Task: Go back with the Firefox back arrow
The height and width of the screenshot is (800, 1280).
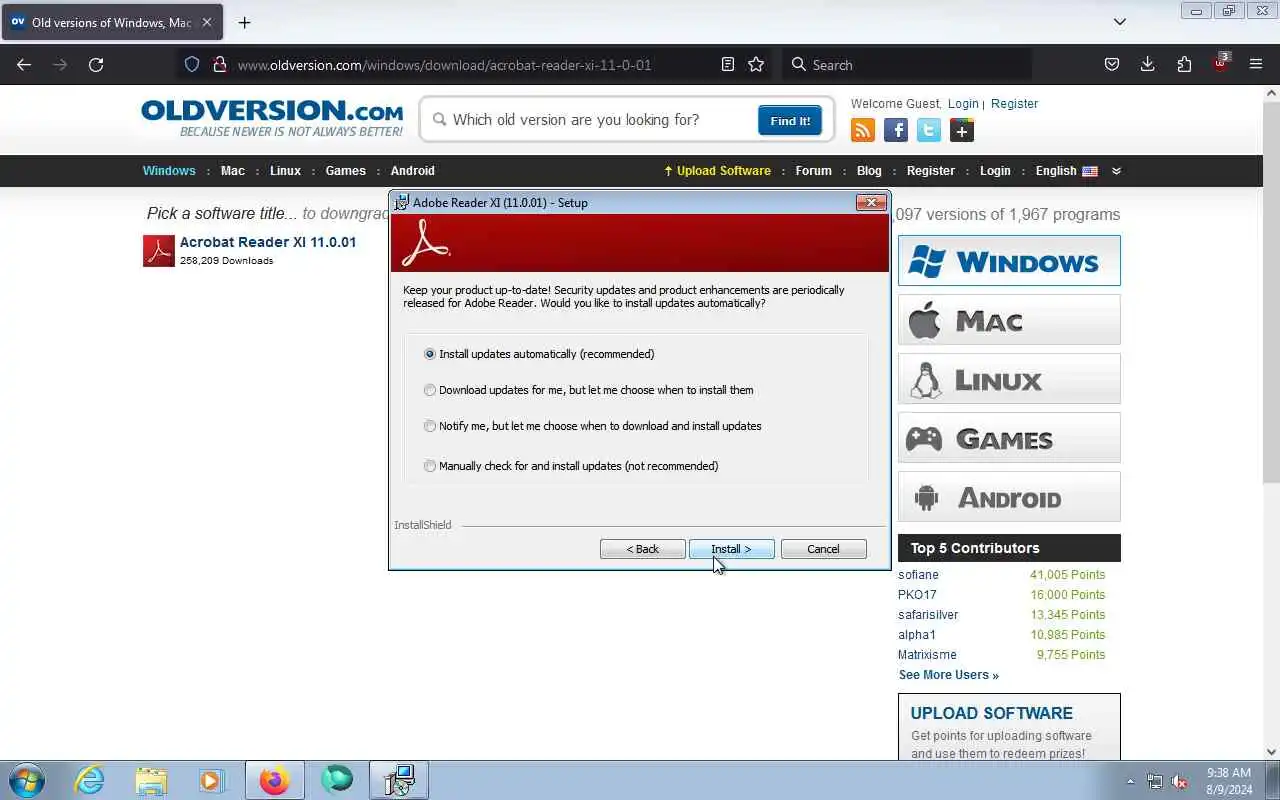Action: [24, 64]
